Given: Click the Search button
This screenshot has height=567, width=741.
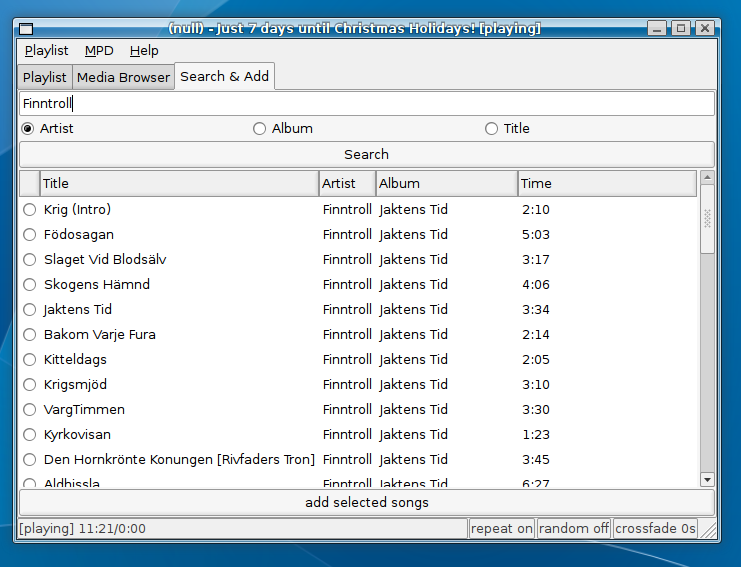Looking at the screenshot, I should point(367,155).
